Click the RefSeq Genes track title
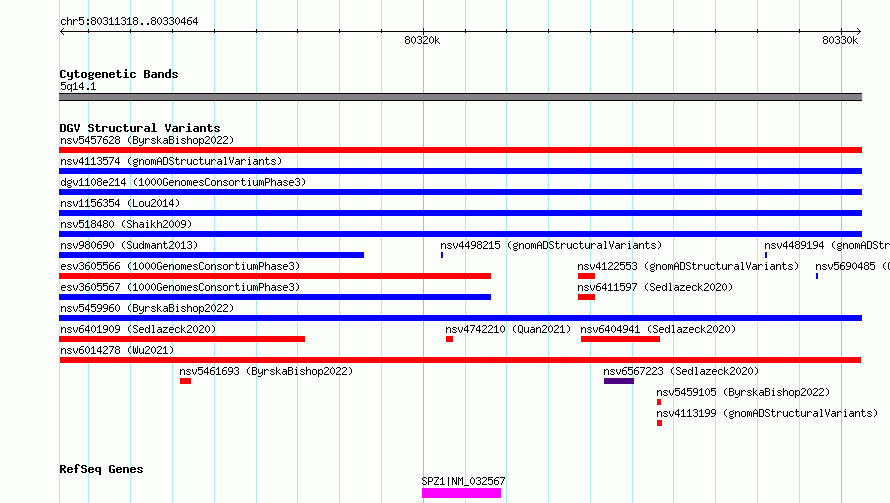Screen dimensions: 890x503 pyautogui.click(x=101, y=469)
